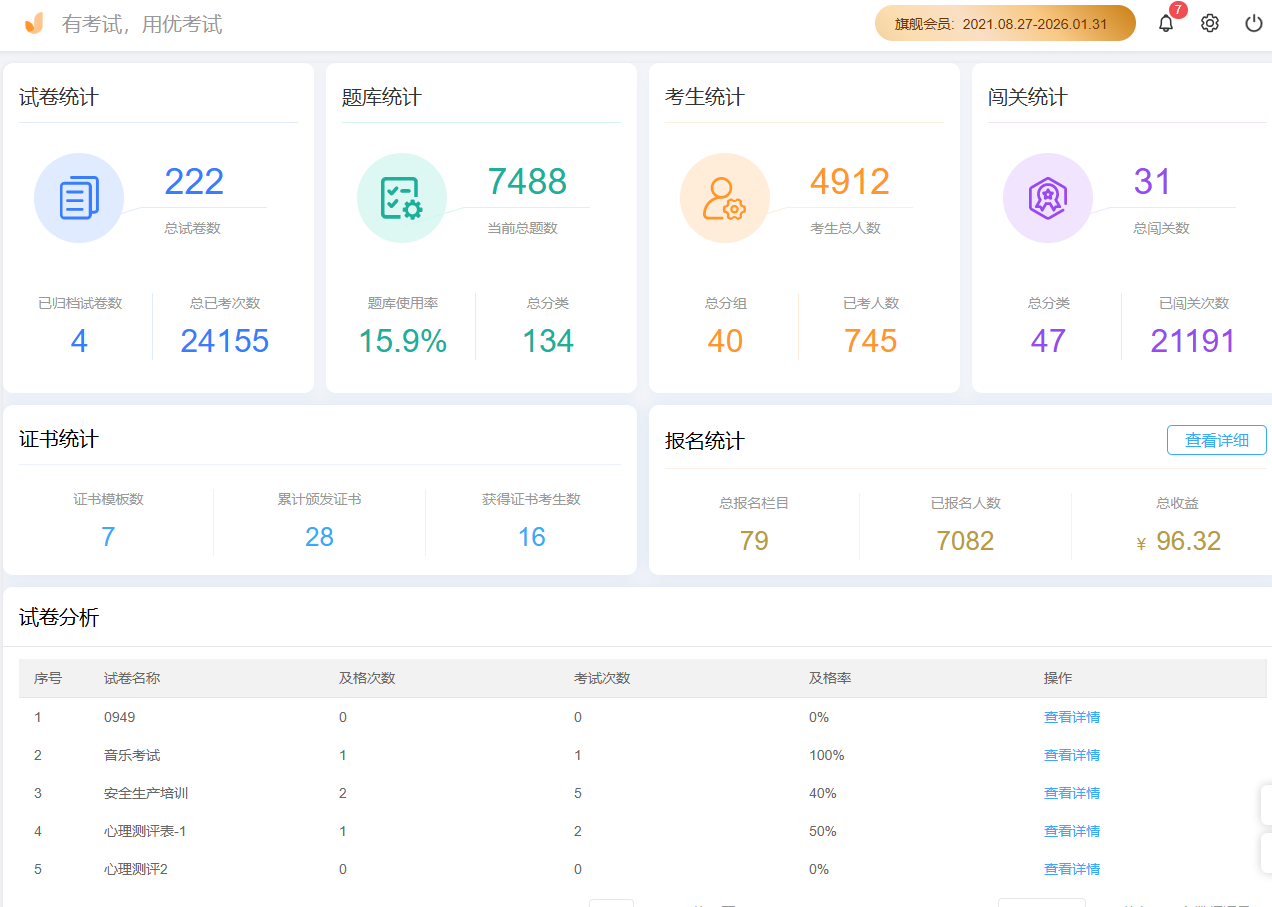Click the 考生总人数 figure 4912
Viewport: 1272px width, 907px height.
(850, 181)
